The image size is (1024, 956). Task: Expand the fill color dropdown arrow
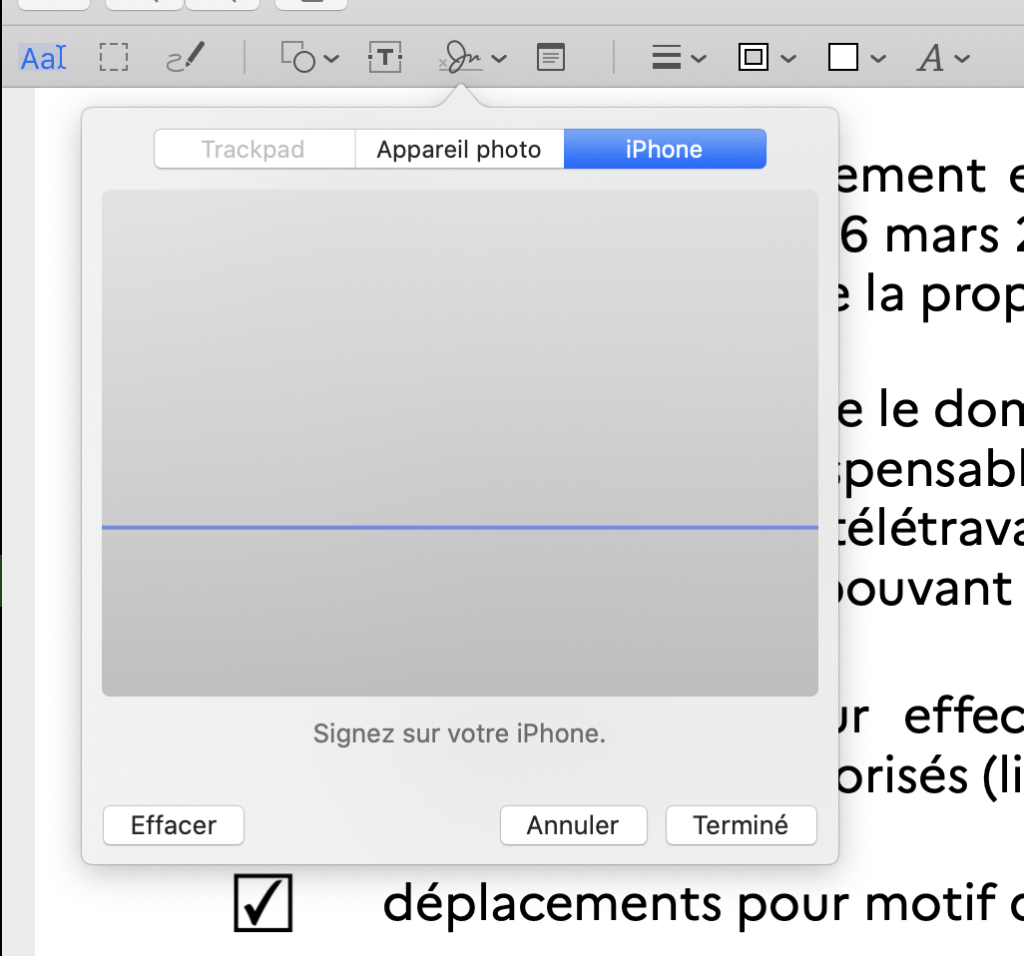click(878, 59)
